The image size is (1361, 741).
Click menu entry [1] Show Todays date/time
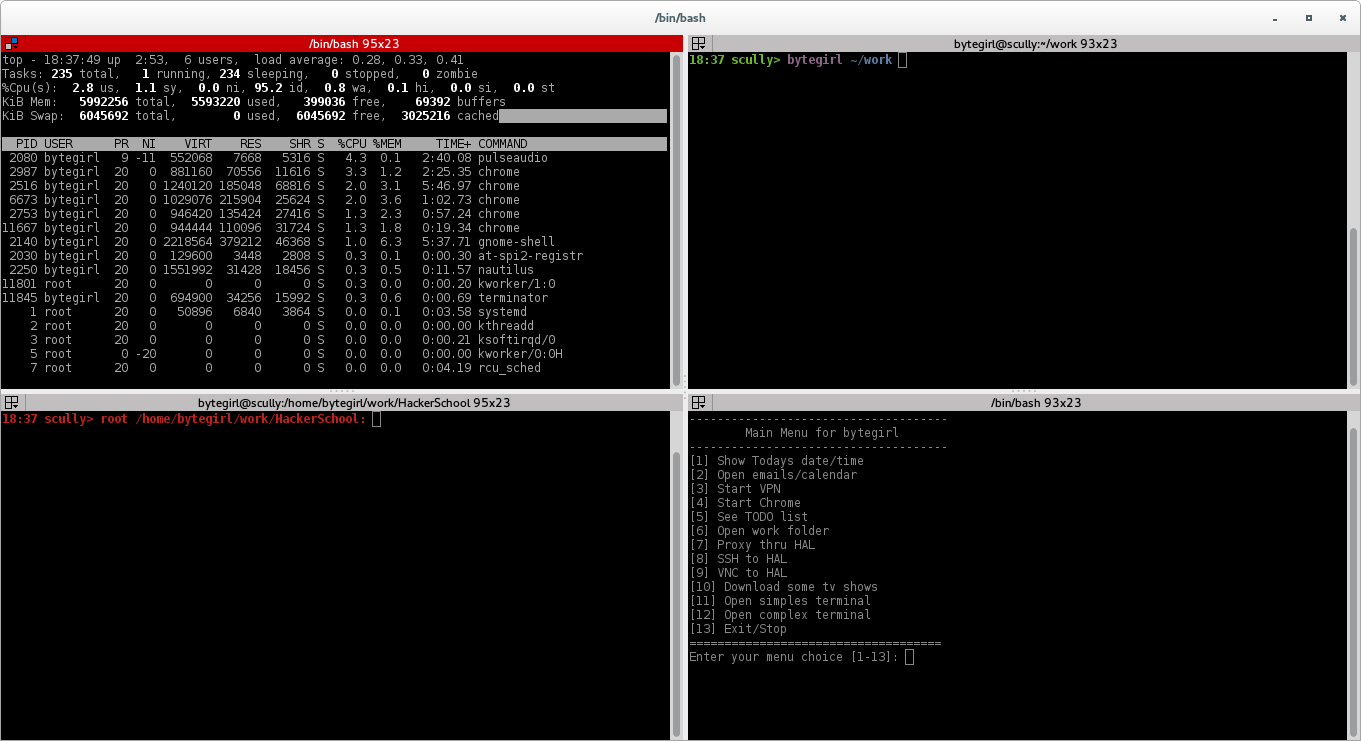[776, 461]
